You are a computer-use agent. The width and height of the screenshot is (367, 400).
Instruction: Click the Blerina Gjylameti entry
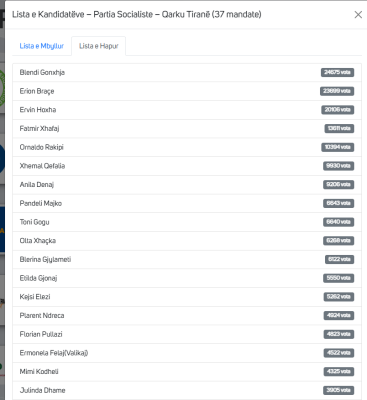pos(187,259)
